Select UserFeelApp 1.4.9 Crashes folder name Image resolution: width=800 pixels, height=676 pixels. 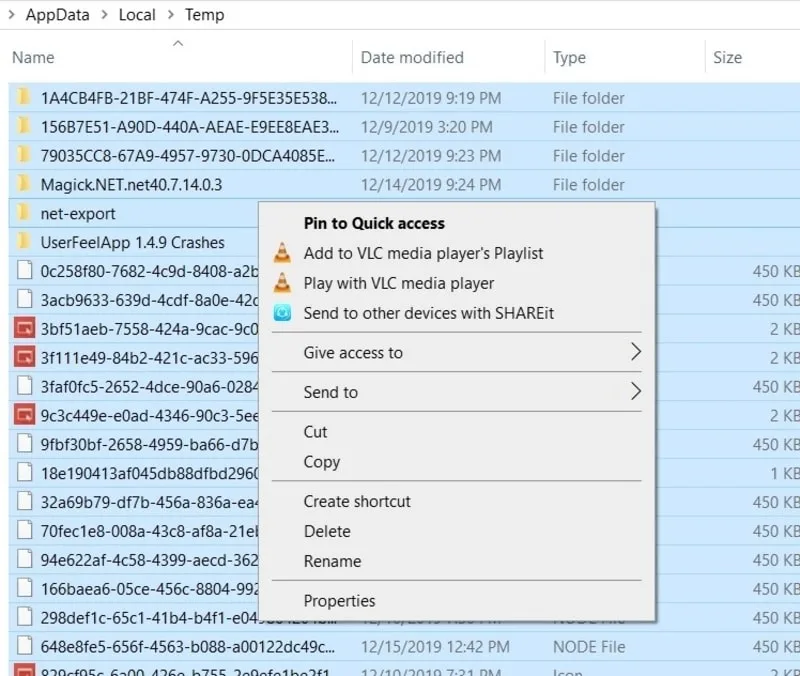pos(133,242)
